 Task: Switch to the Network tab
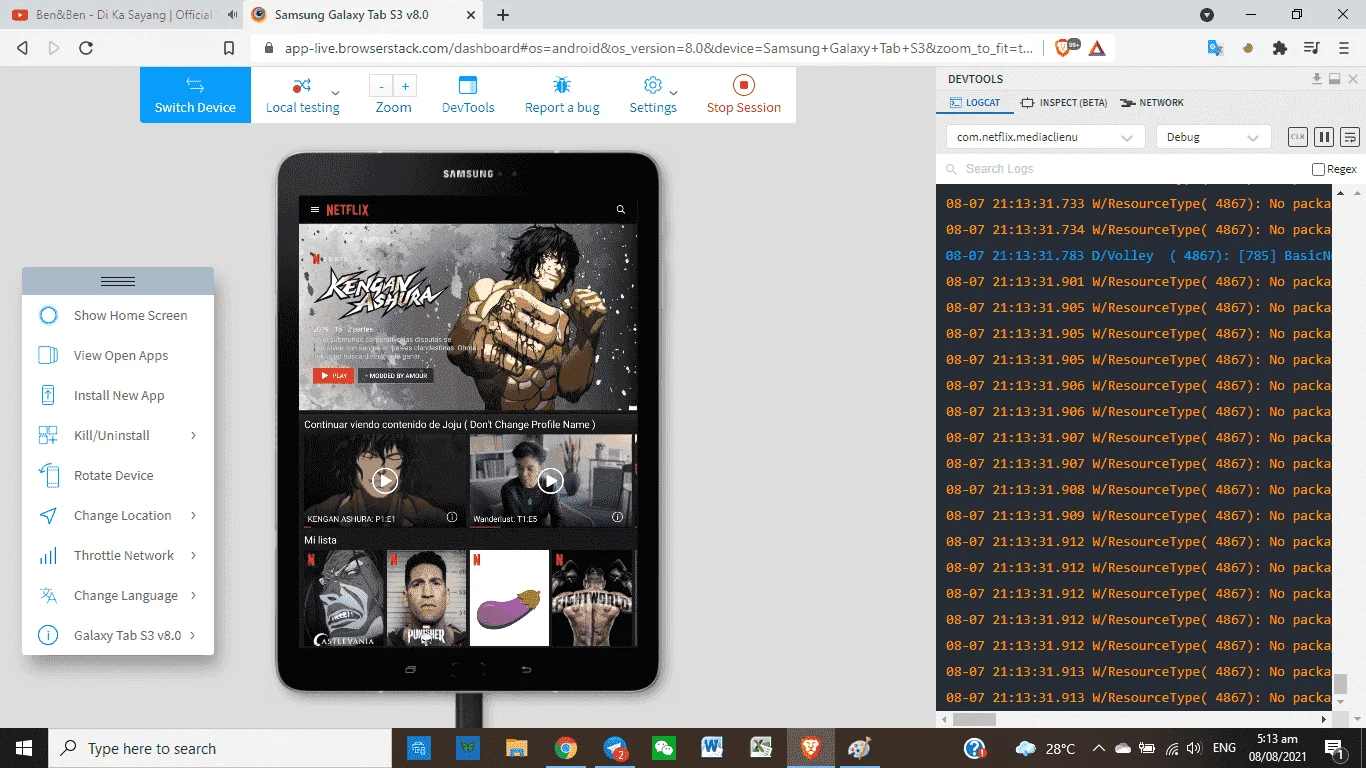click(x=1152, y=103)
